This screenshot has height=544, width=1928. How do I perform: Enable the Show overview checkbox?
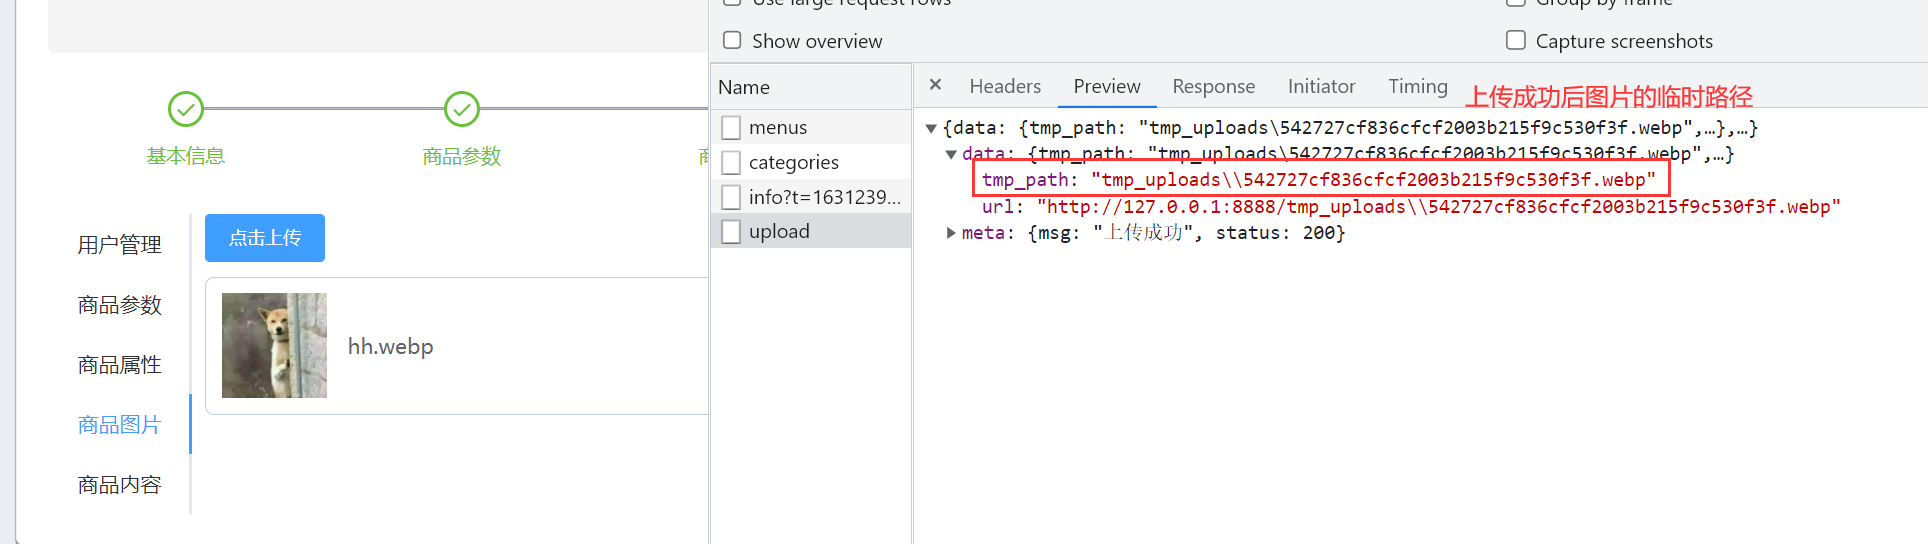point(733,40)
